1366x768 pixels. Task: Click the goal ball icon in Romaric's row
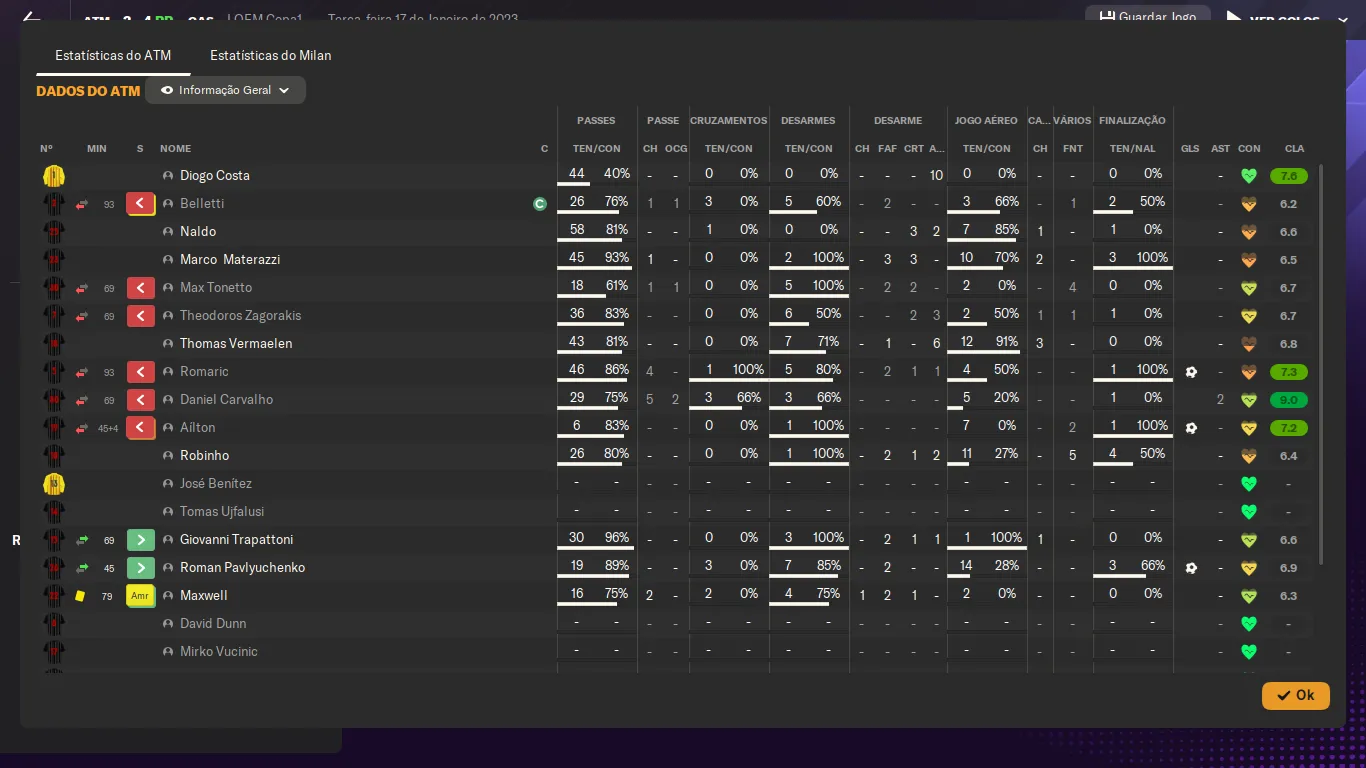(1190, 372)
